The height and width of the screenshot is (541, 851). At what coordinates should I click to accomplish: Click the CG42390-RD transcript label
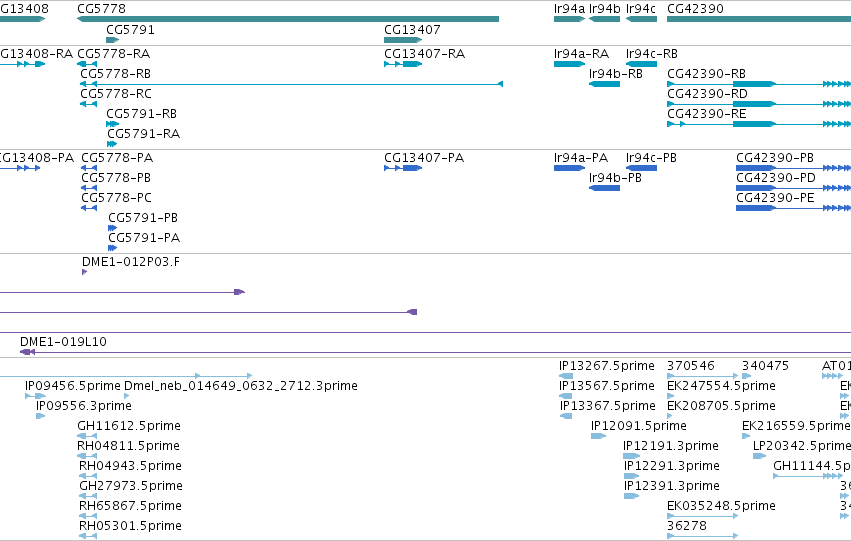707,94
